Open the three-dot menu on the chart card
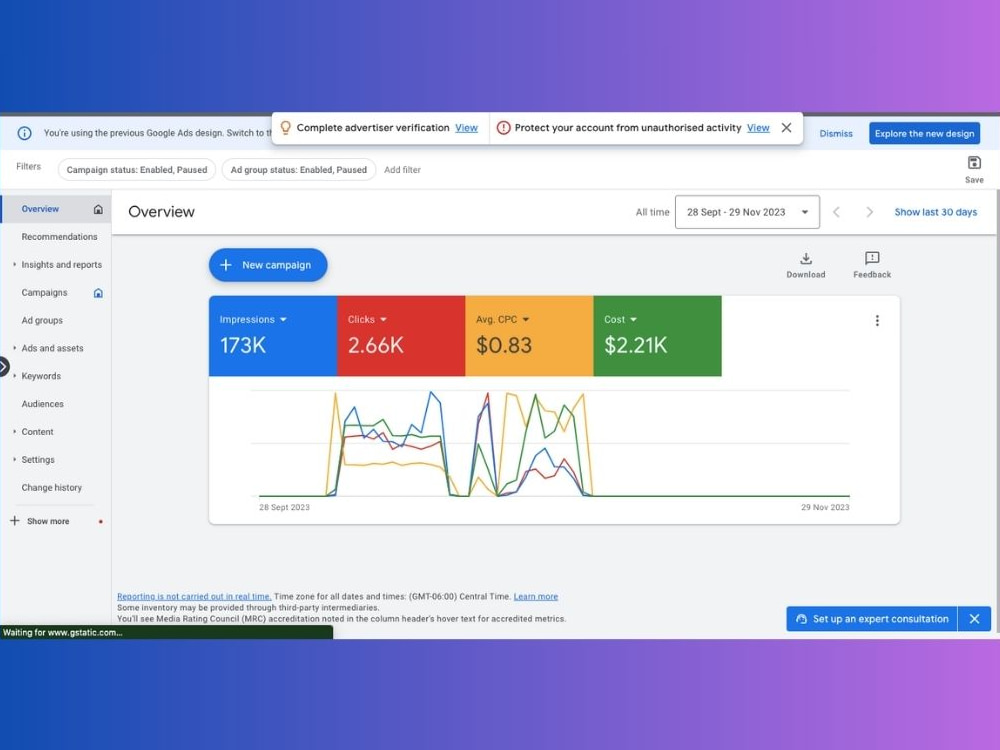Viewport: 1000px width, 750px height. [877, 321]
